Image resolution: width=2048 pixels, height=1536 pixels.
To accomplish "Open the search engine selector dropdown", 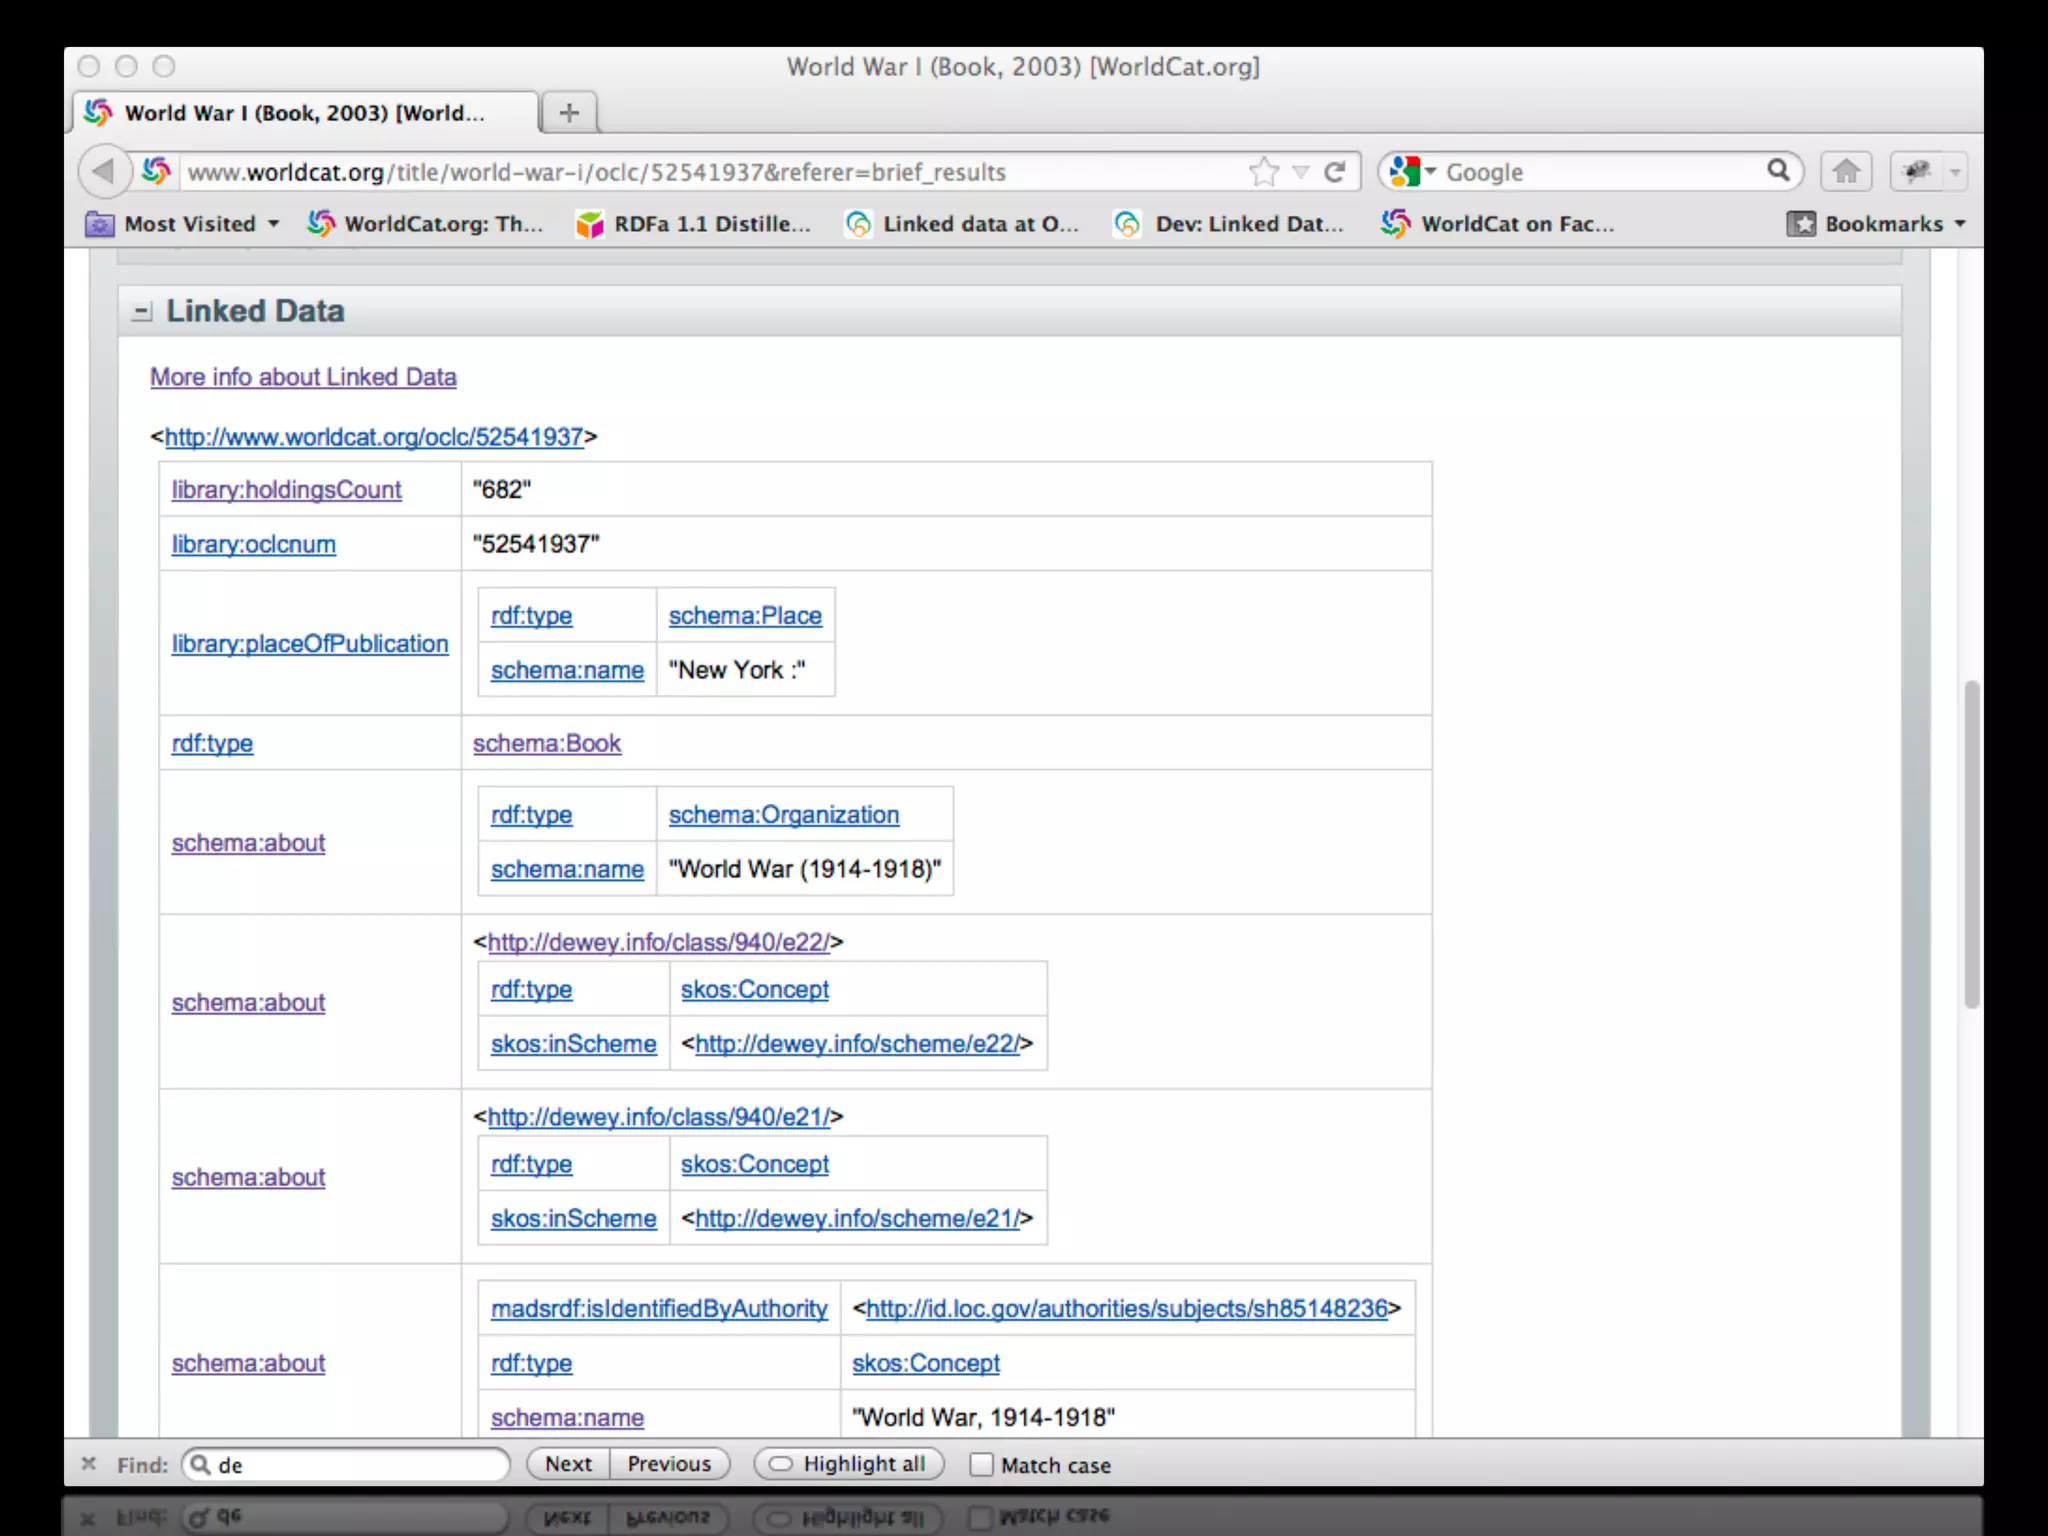I will 1412,172.
